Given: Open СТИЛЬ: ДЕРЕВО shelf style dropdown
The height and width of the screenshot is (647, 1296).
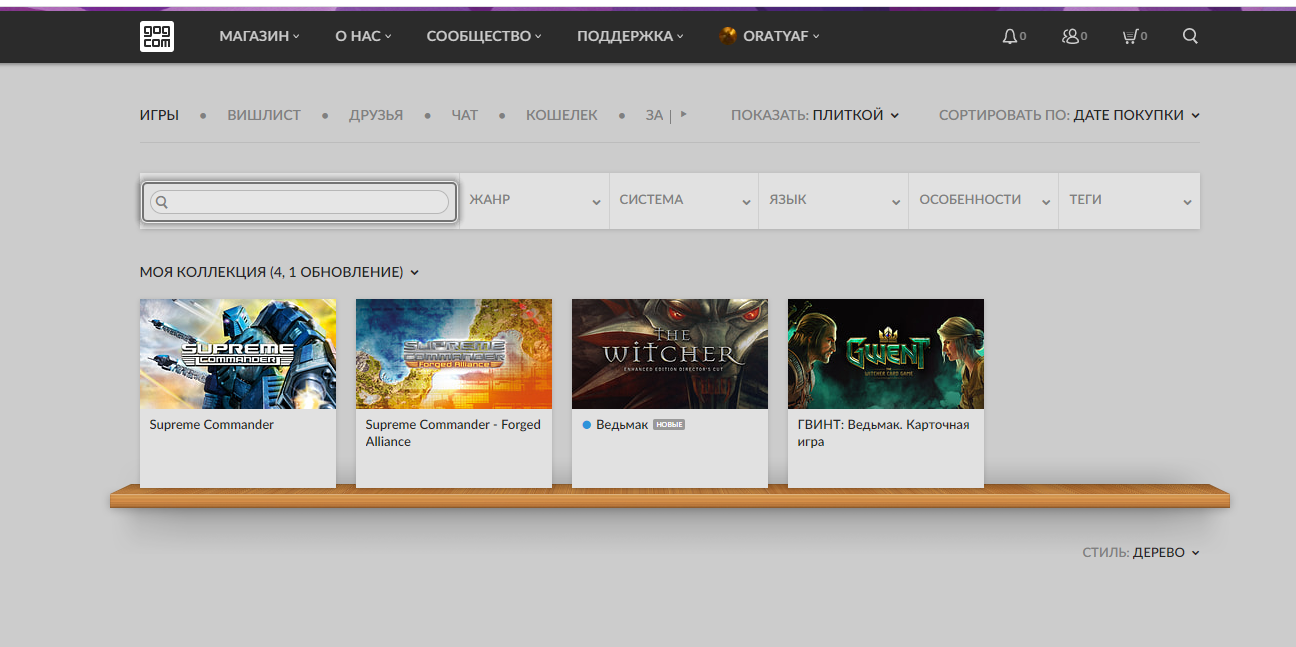Looking at the screenshot, I should coord(1141,552).
